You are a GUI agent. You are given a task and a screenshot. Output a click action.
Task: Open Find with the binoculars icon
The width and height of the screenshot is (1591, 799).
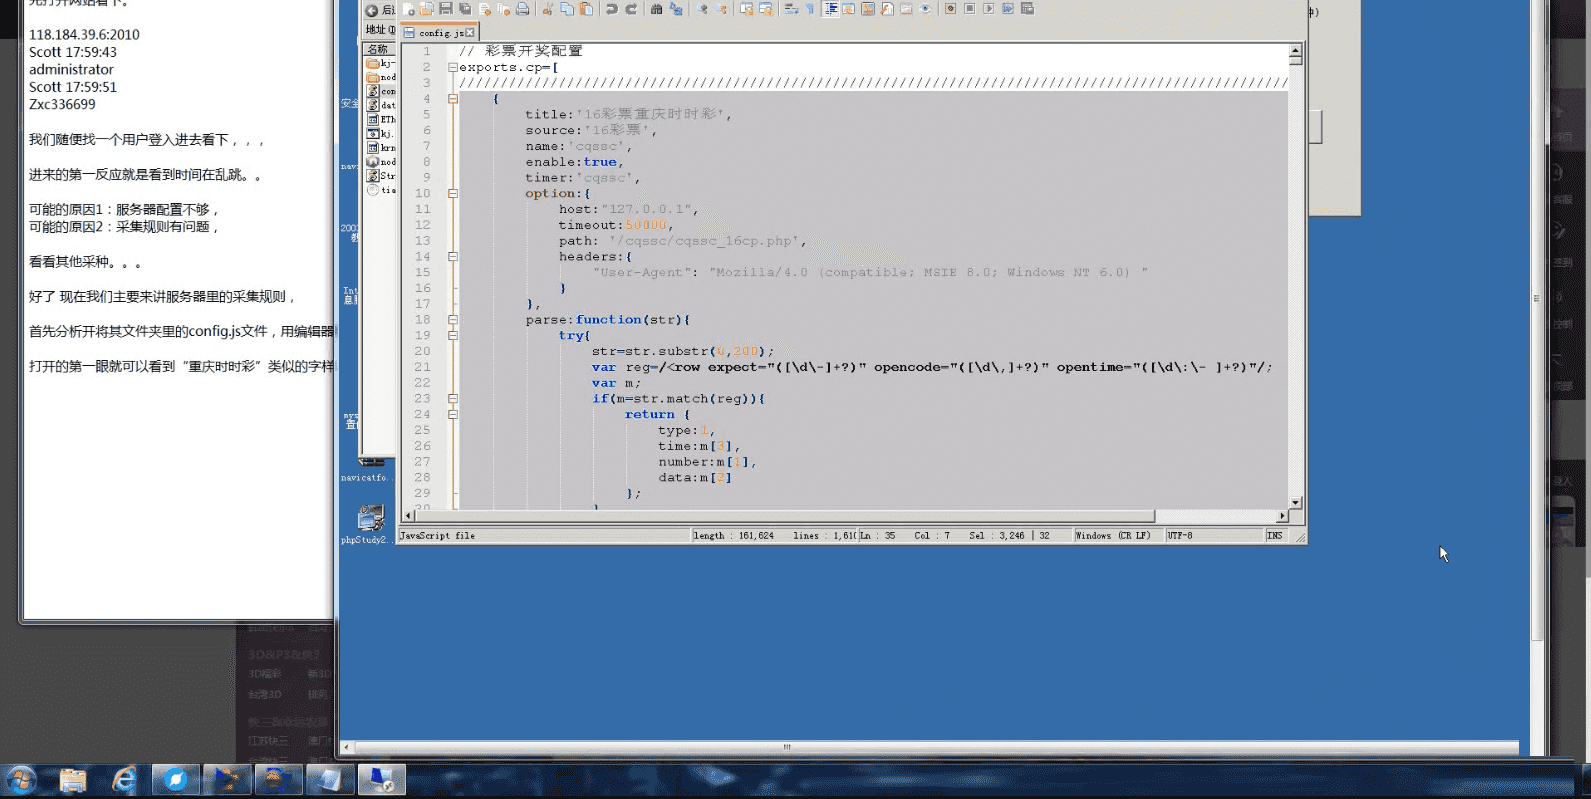657,9
